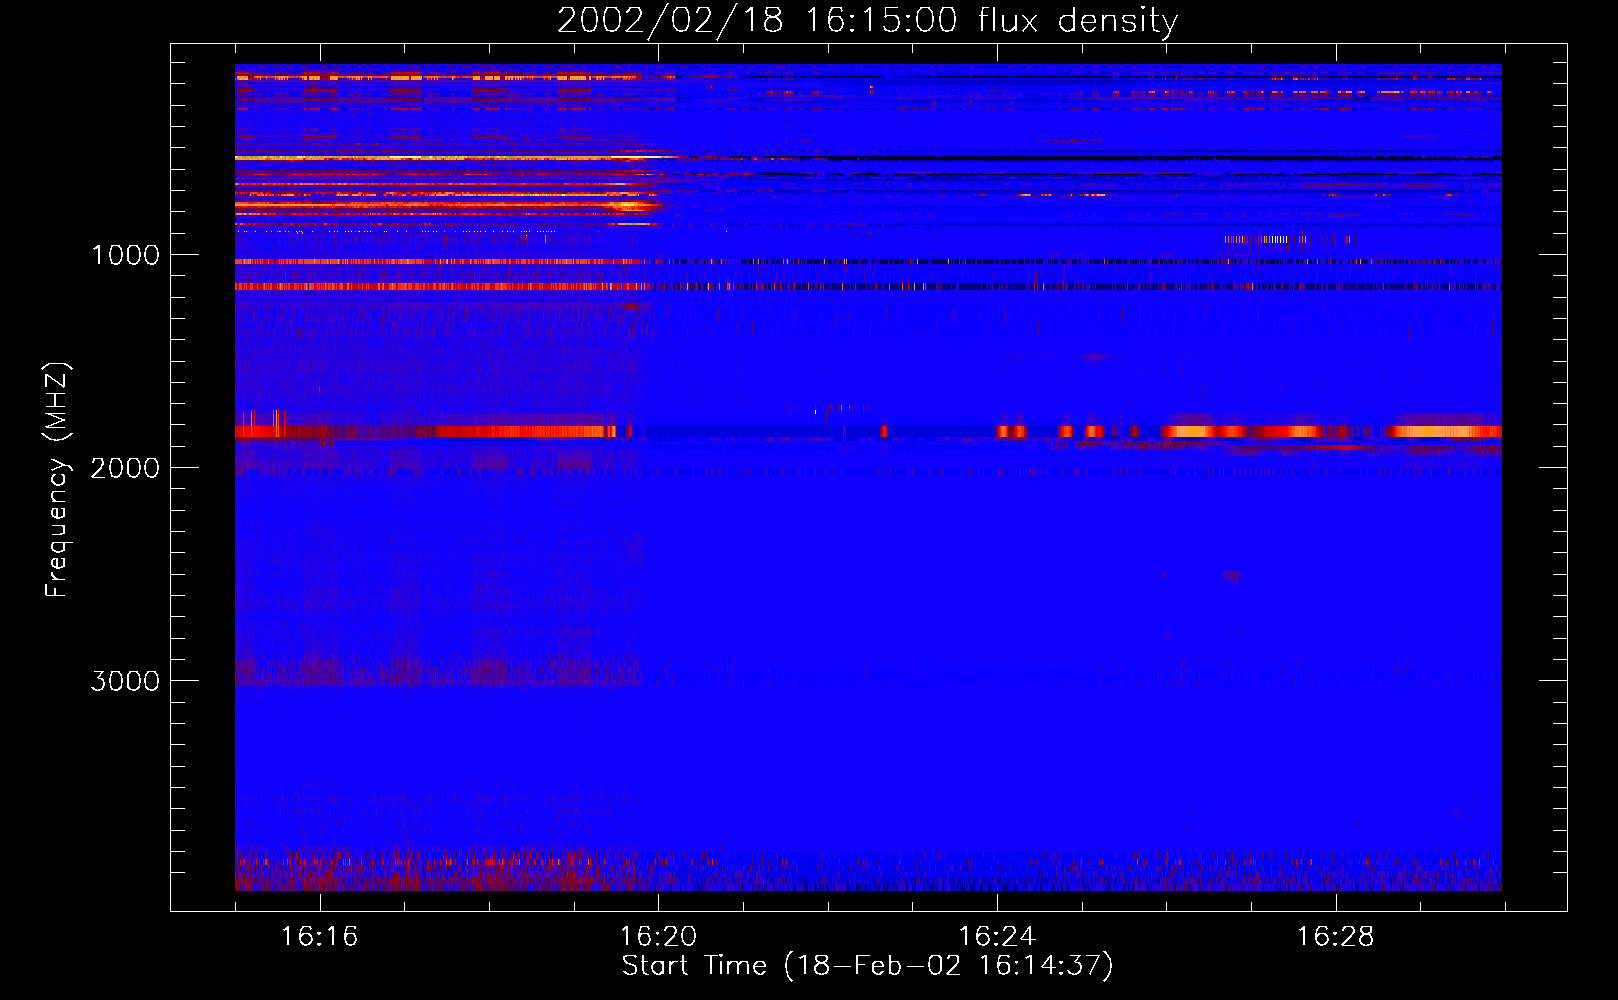1618x1000 pixels.
Task: Click the plot title '2002/02/18 16:15:00 flux density'
Action: tap(867, 20)
